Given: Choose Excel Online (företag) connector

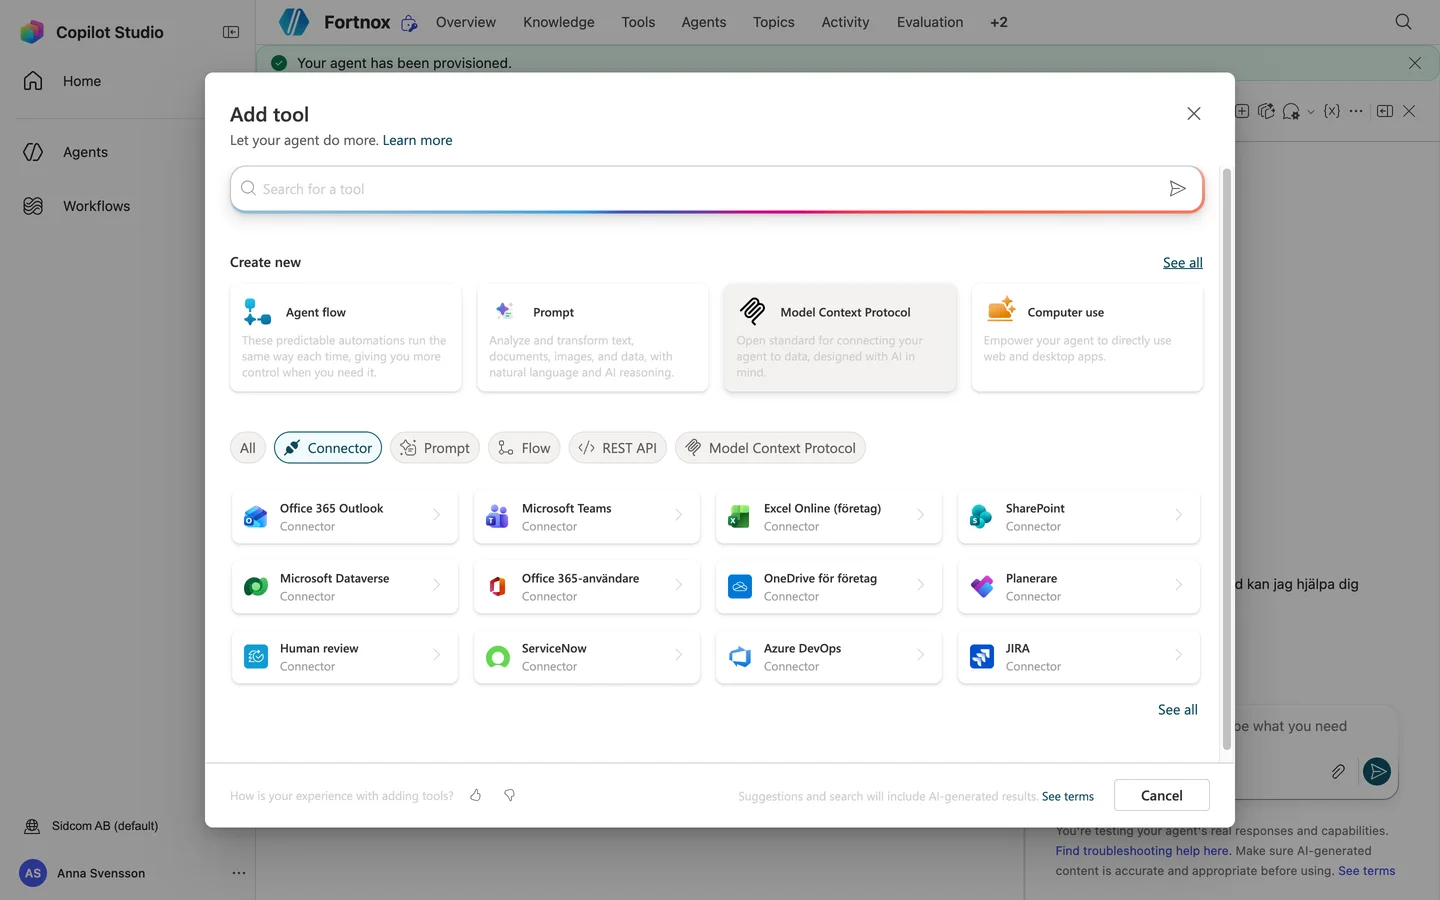Looking at the screenshot, I should 829,517.
